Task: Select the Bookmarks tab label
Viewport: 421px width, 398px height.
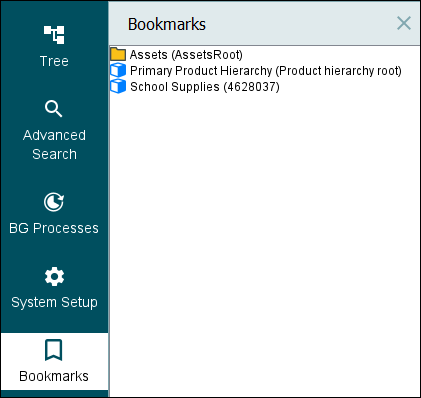Action: 54,376
